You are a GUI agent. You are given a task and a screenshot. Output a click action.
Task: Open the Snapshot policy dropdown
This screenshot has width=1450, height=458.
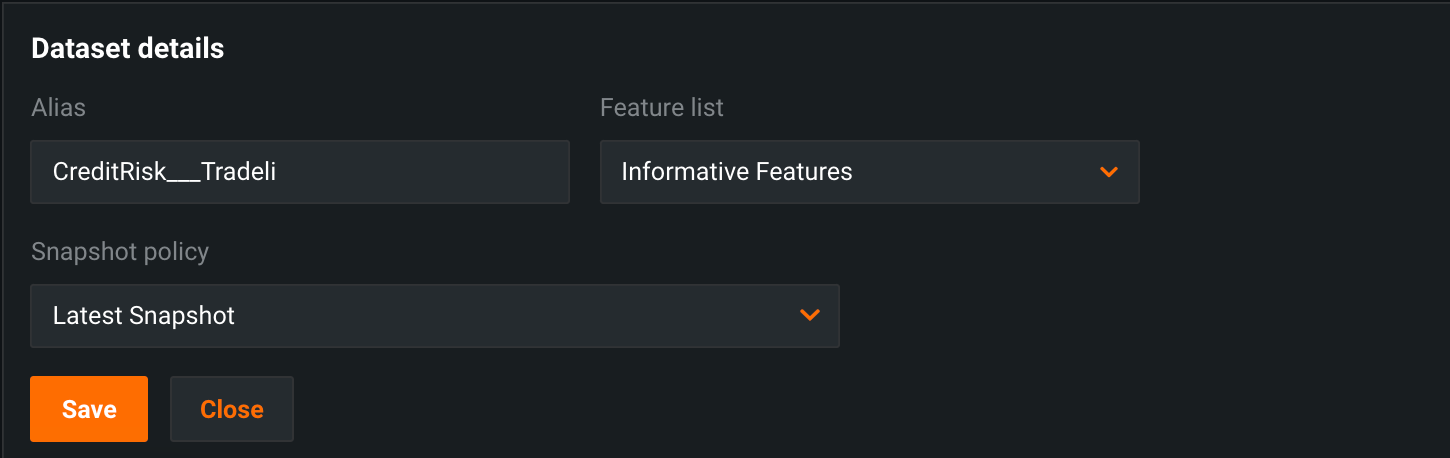tap(434, 316)
